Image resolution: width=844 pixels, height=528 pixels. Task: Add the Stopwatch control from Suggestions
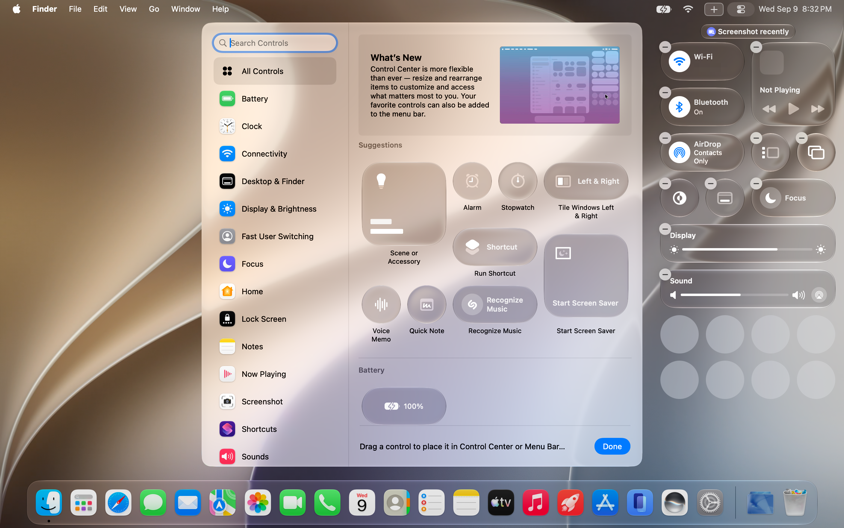pyautogui.click(x=517, y=181)
